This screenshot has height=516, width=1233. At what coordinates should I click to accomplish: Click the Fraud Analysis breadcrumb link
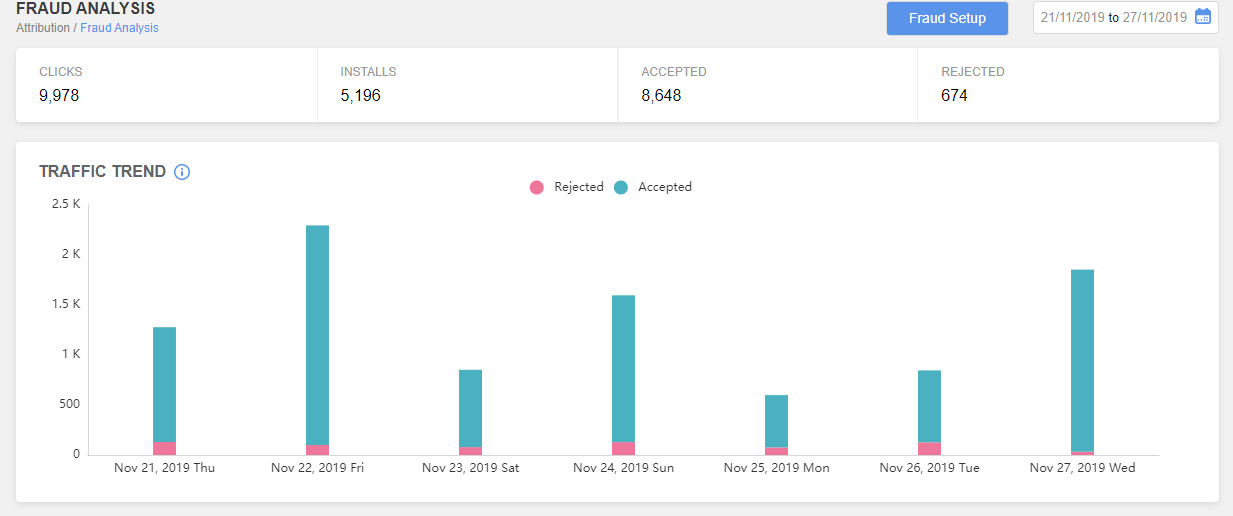(119, 28)
